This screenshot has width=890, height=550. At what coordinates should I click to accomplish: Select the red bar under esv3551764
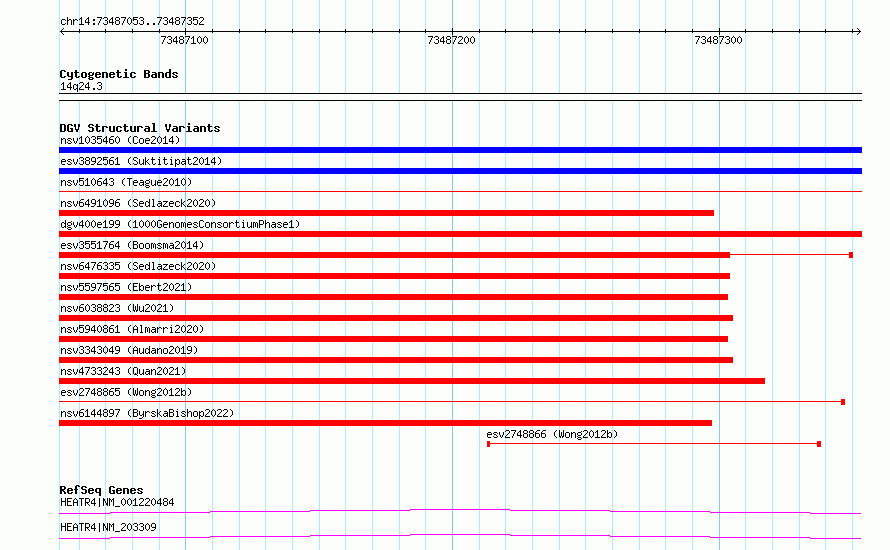(394, 255)
